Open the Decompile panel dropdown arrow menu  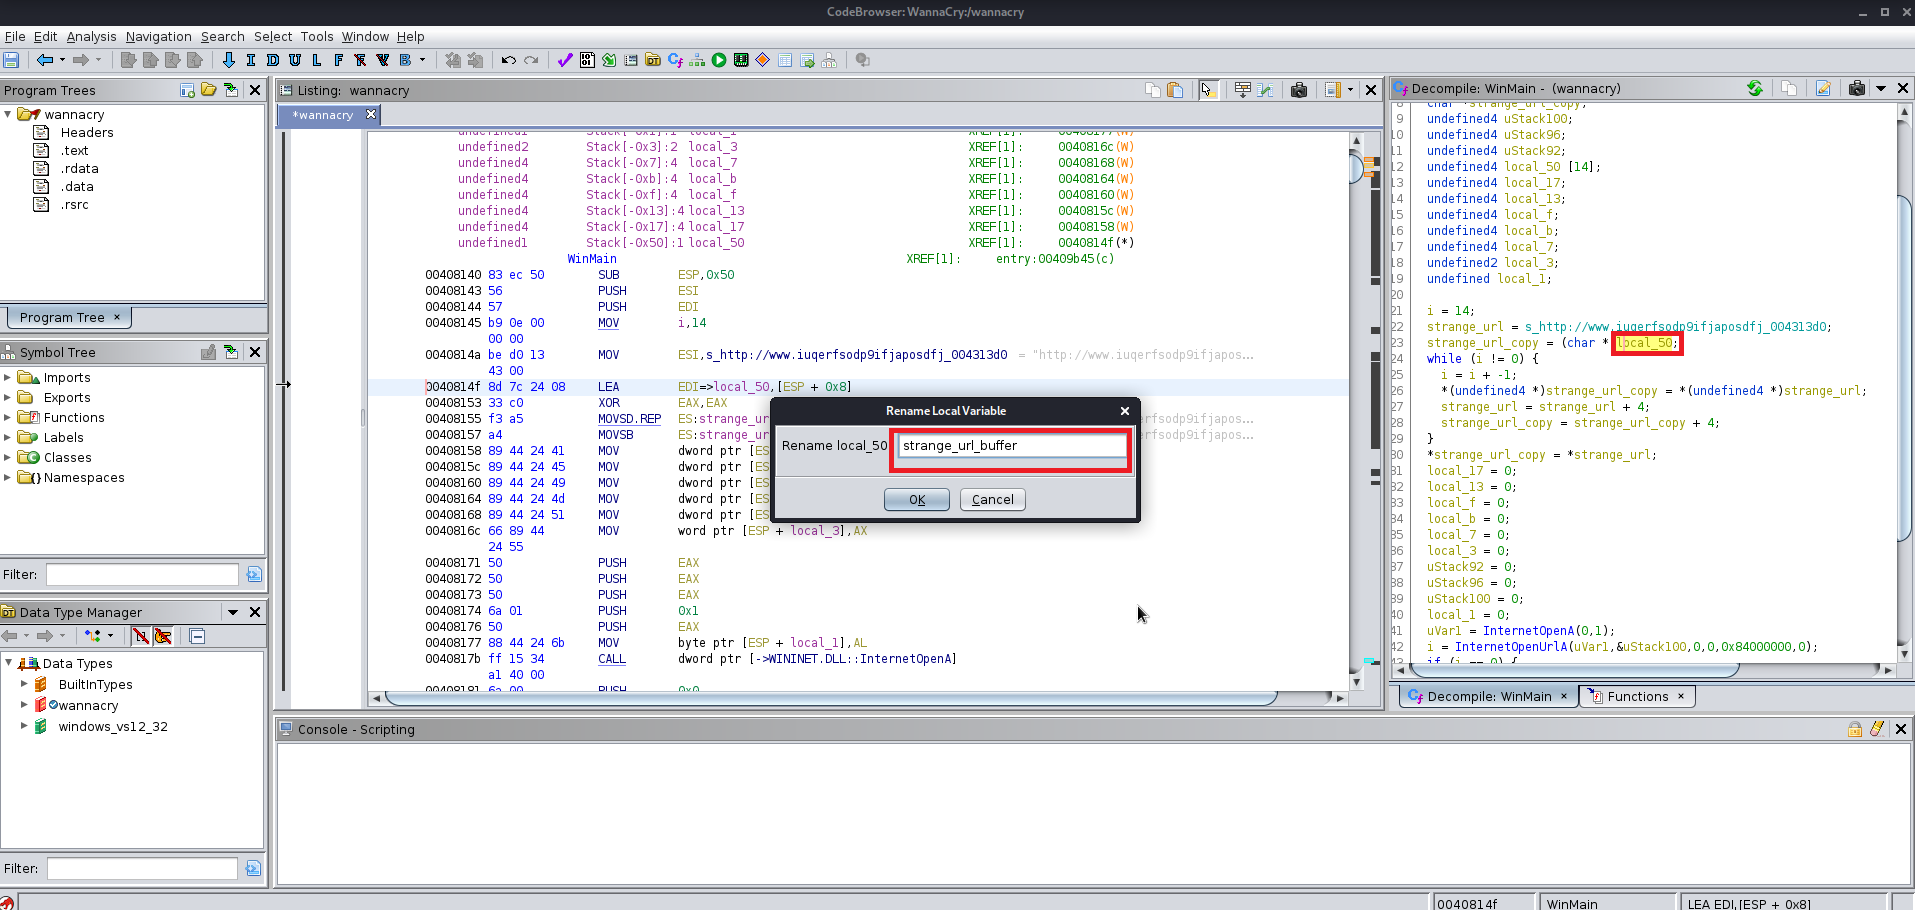pos(1880,88)
